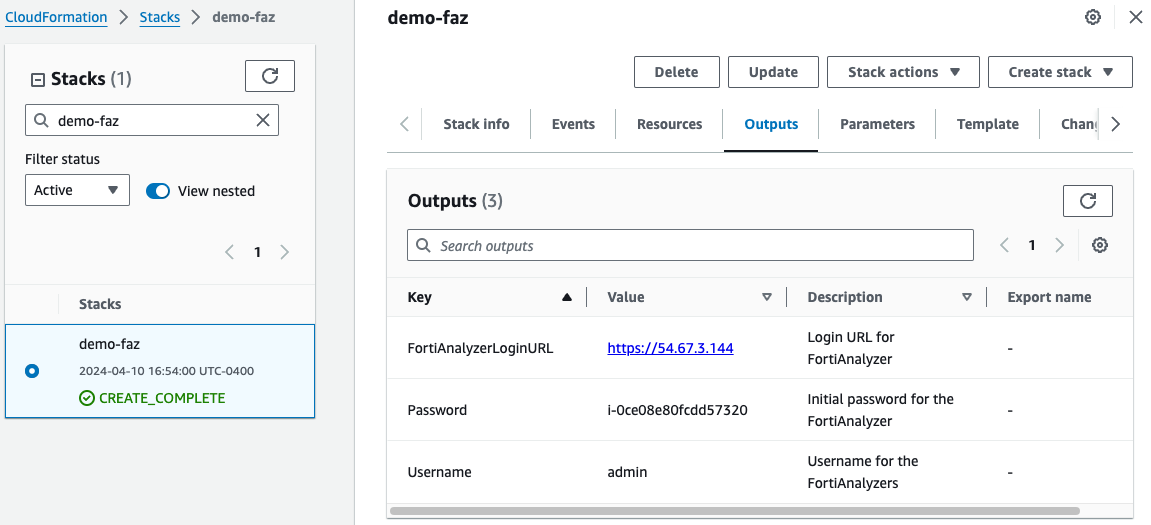This screenshot has width=1151, height=525.
Task: Collapse the Stacks panel section
Action: pyautogui.click(x=38, y=79)
